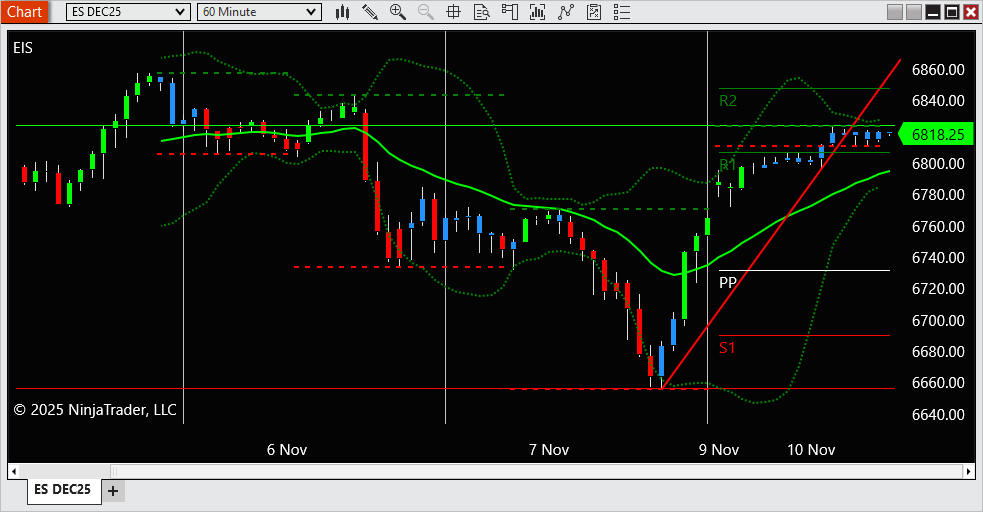
Task: Click the 6800.00 price axis label
Action: 938,164
